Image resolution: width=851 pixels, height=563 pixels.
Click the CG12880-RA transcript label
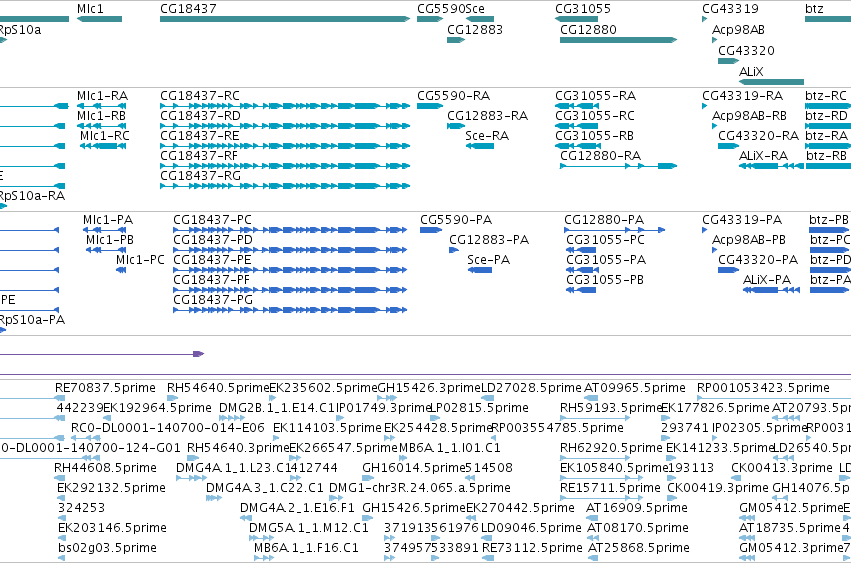[601, 156]
